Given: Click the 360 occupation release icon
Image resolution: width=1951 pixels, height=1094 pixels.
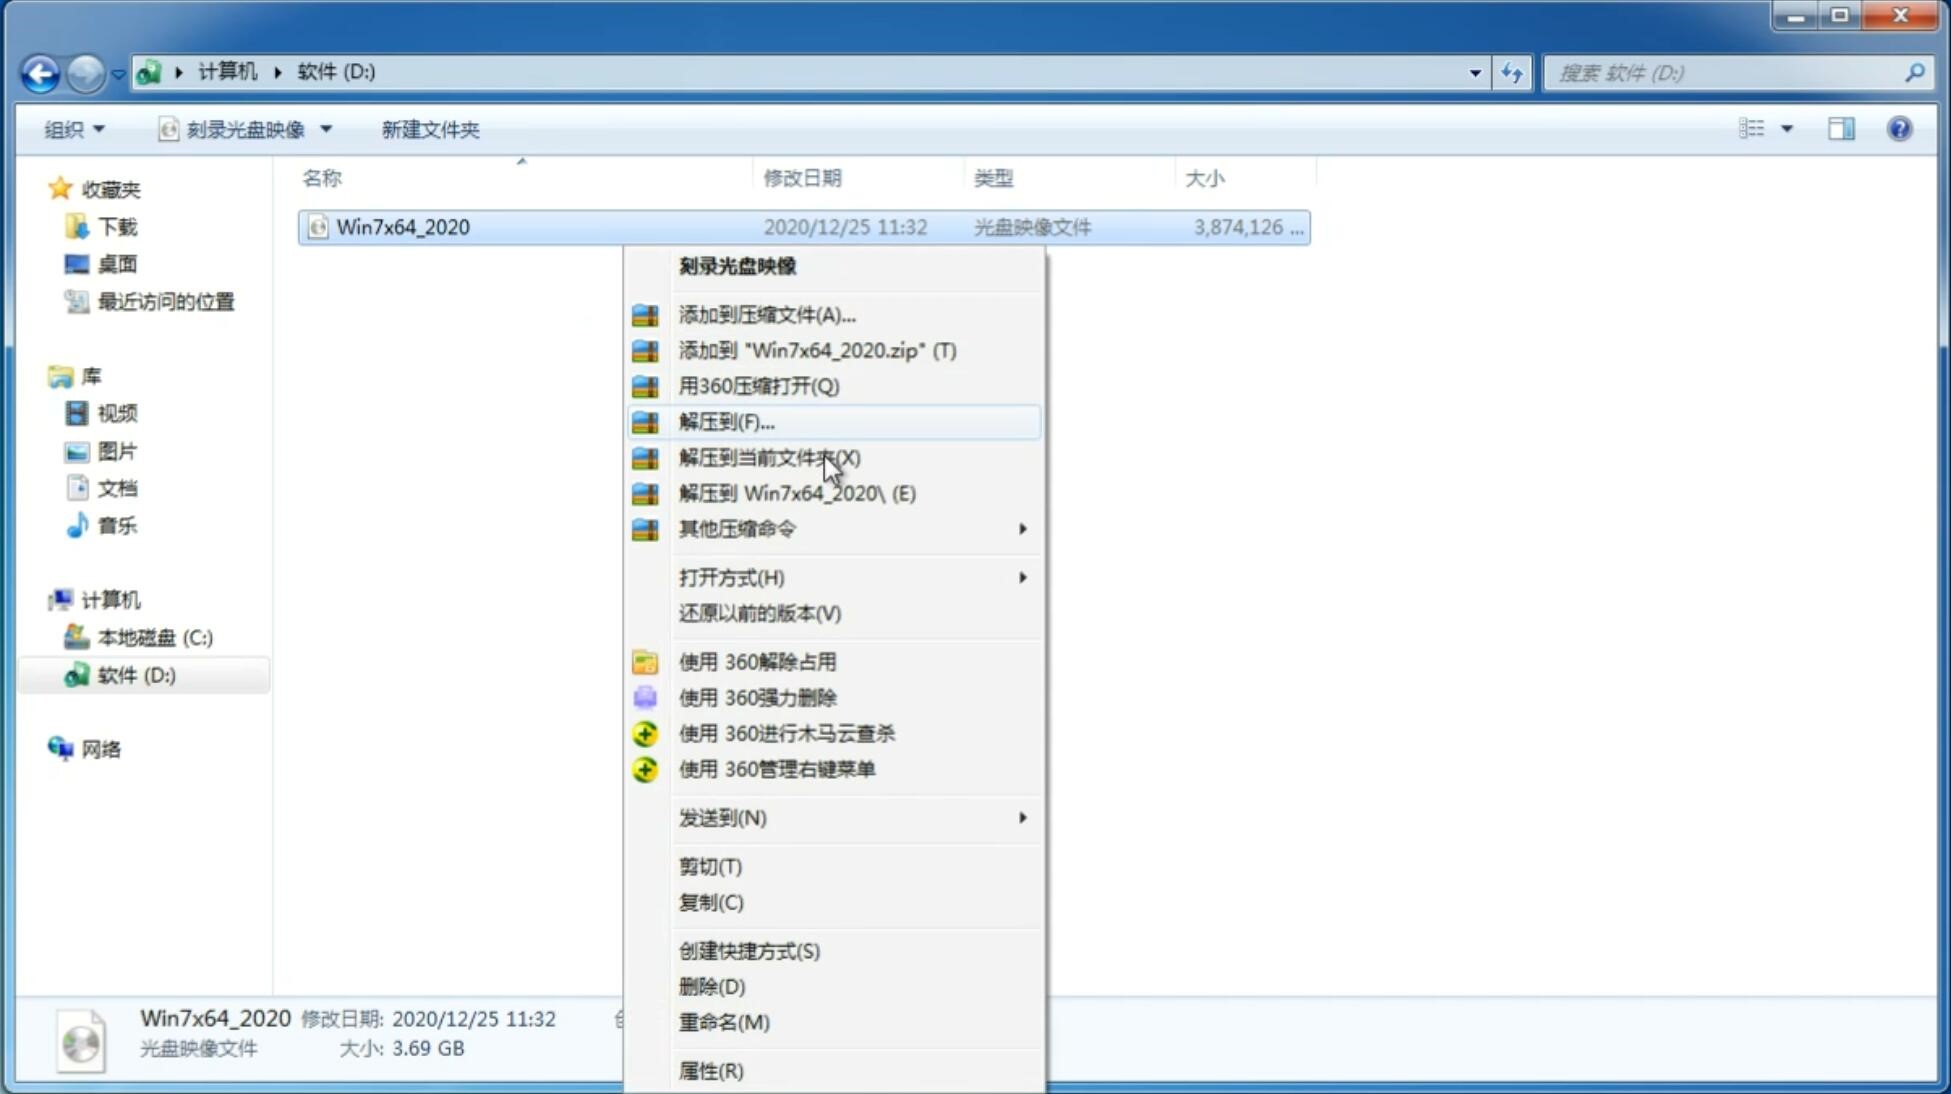Looking at the screenshot, I should click(x=643, y=661).
